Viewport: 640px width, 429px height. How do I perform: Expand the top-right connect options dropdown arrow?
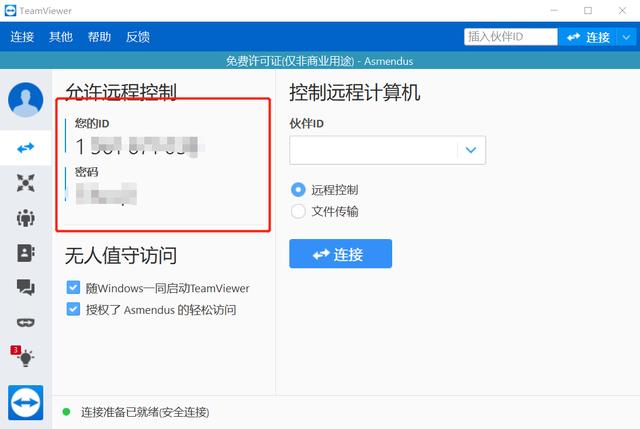[x=627, y=38]
